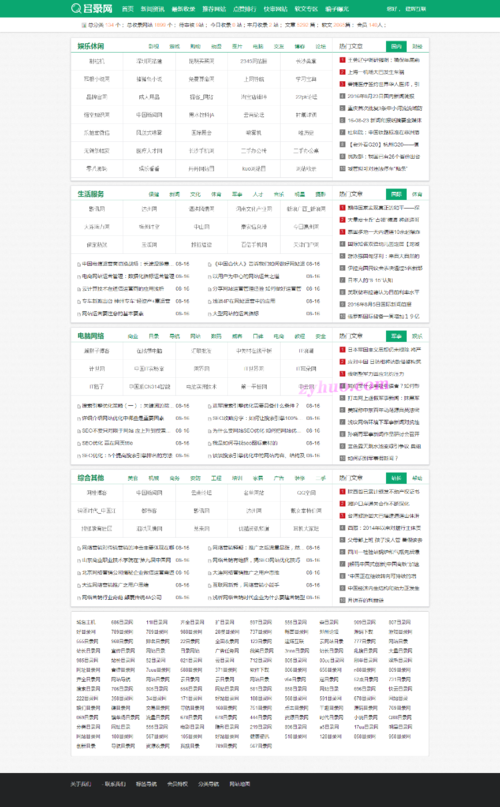The height and width of the screenshot is (807, 500).
Task: Select 广告 subcategory under 综合其他
Action: click(279, 478)
